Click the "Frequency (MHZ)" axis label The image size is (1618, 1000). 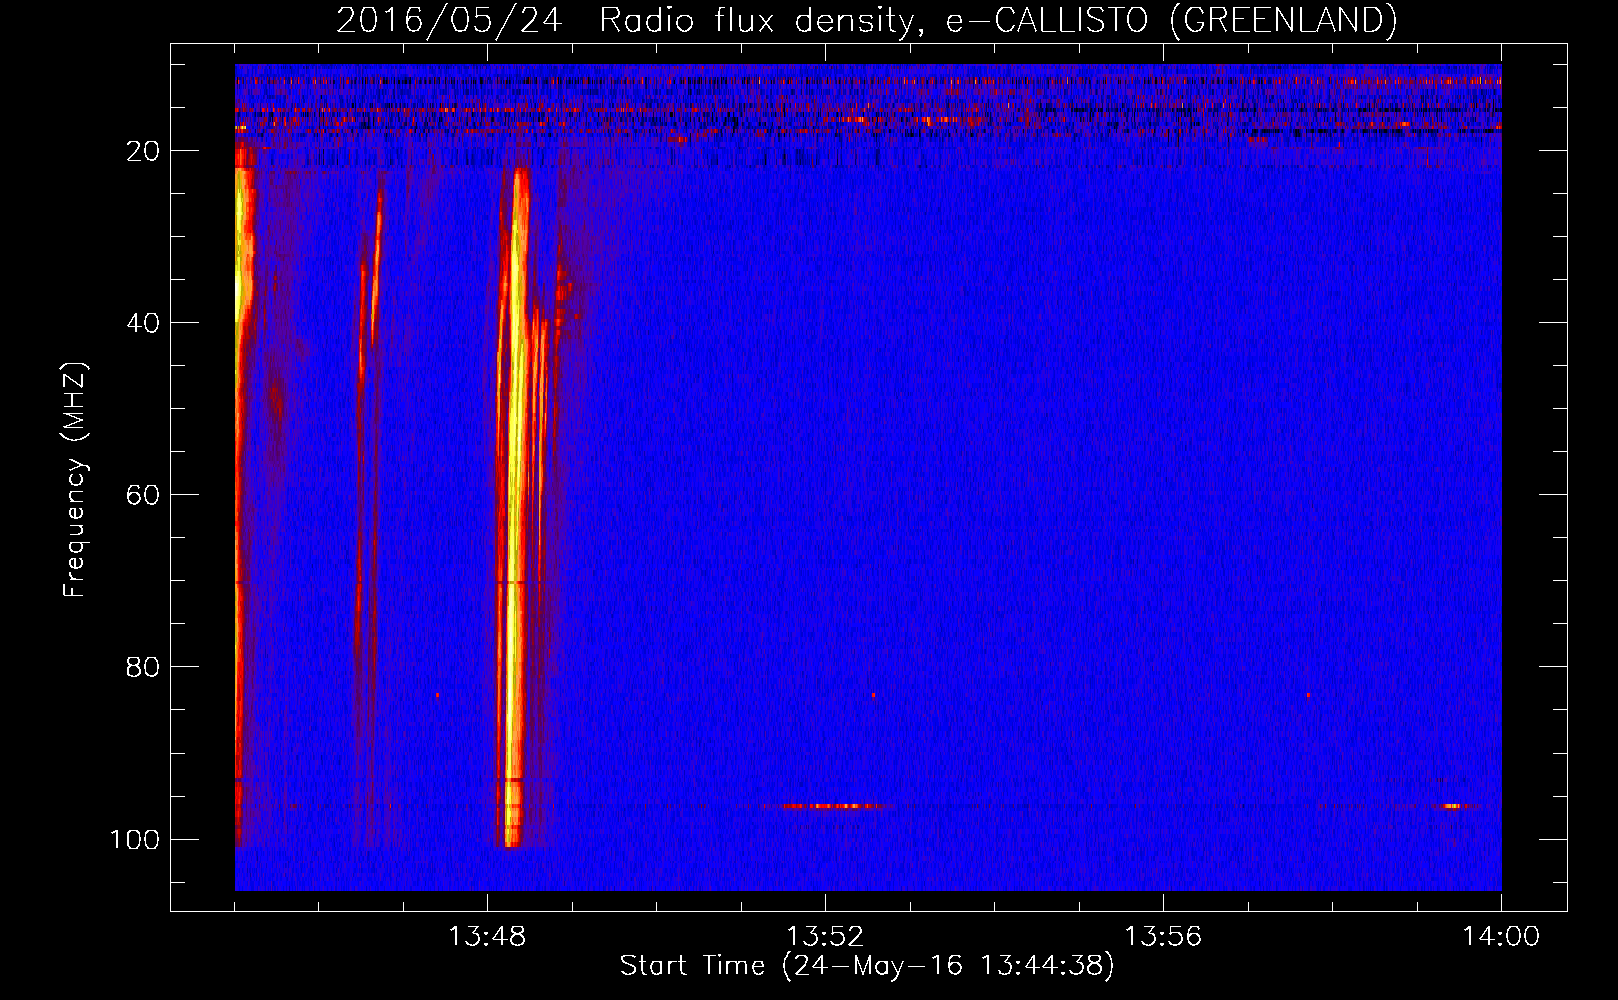coord(75,479)
